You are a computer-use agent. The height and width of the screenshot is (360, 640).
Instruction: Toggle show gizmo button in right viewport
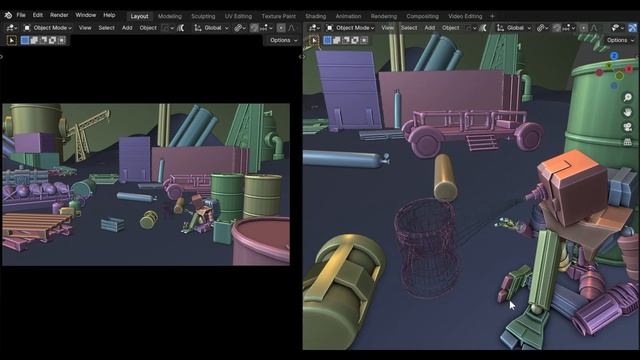[x=633, y=28]
